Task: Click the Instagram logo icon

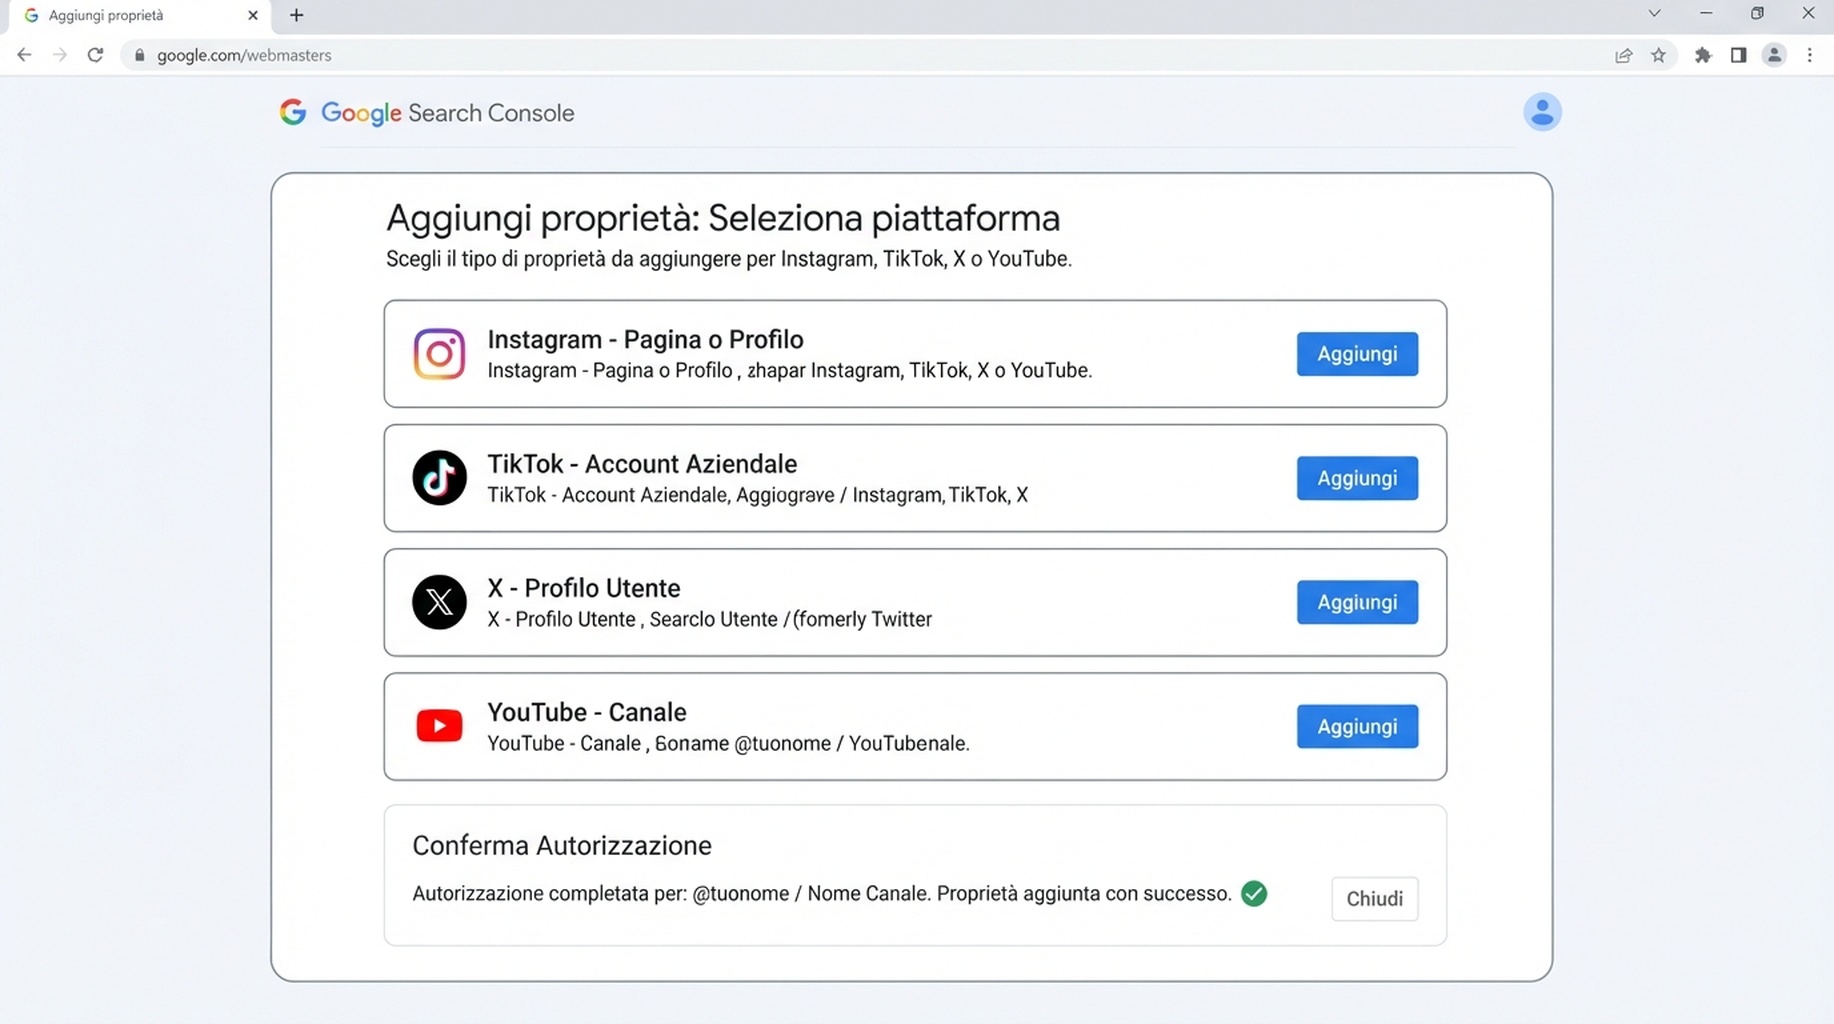Action: tap(439, 354)
